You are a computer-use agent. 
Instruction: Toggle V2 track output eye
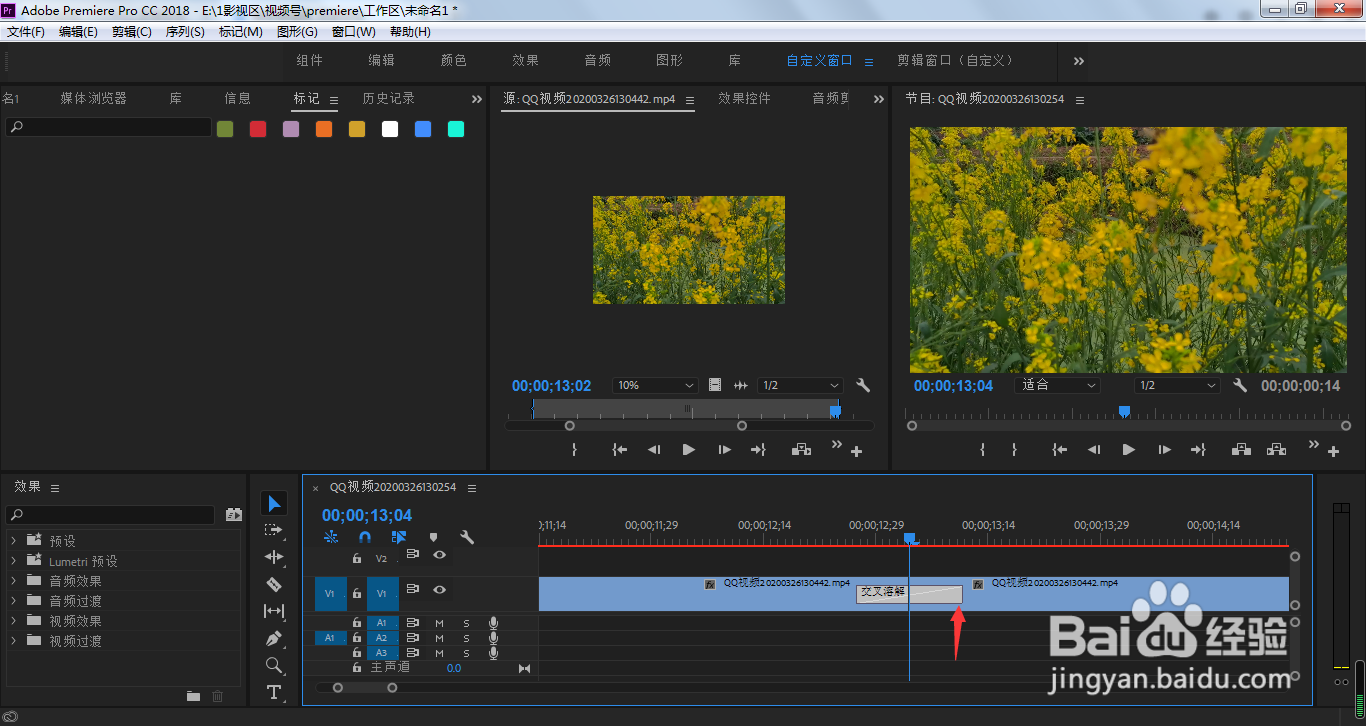(439, 554)
